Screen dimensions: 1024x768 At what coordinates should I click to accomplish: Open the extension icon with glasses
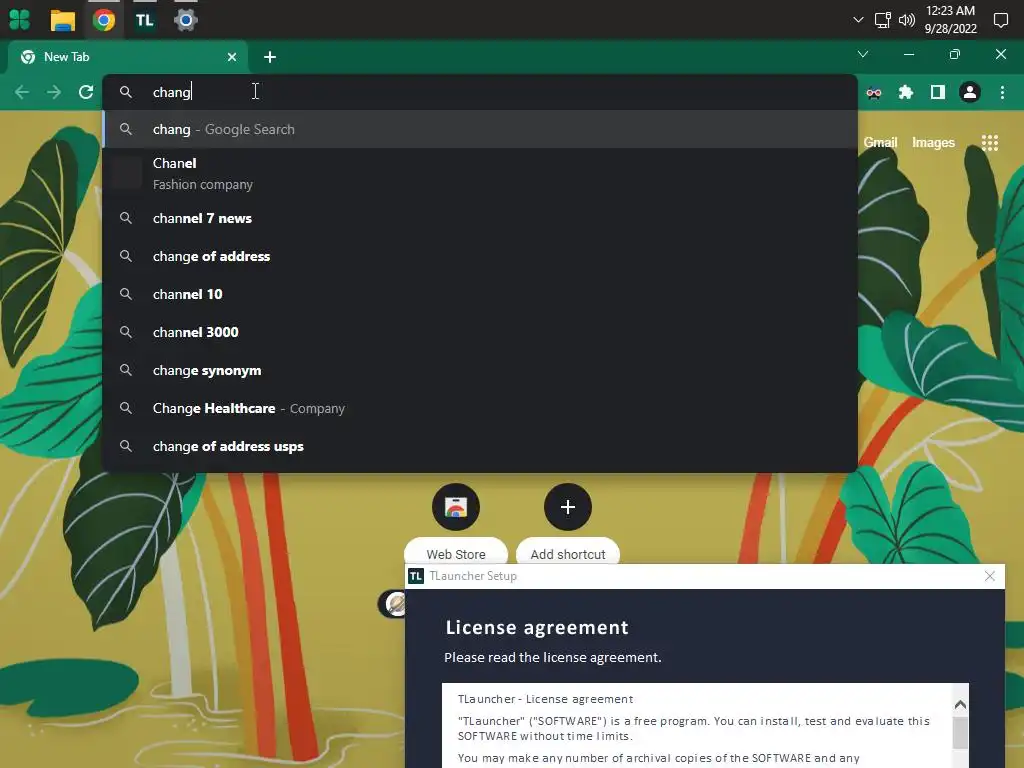click(874, 93)
